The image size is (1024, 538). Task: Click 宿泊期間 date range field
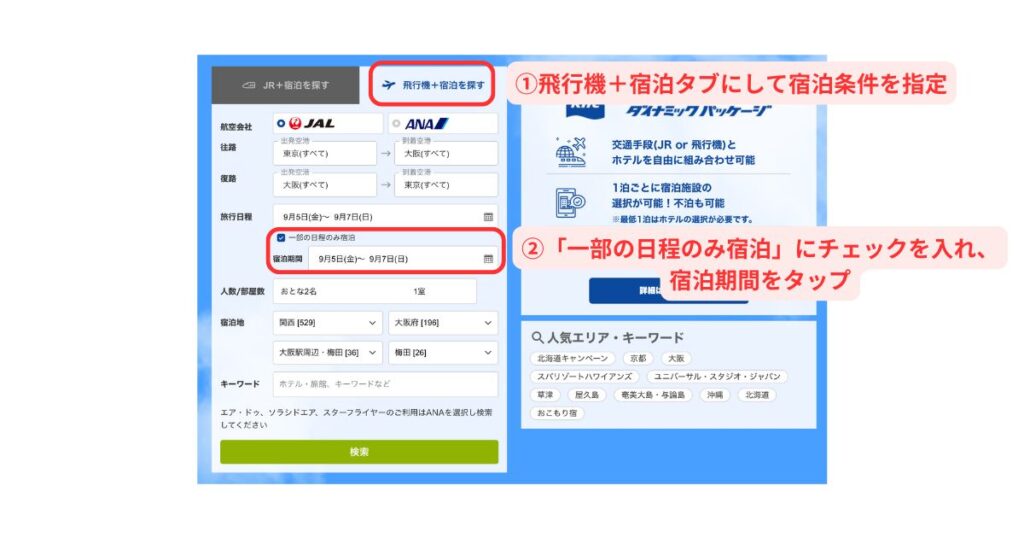[403, 259]
